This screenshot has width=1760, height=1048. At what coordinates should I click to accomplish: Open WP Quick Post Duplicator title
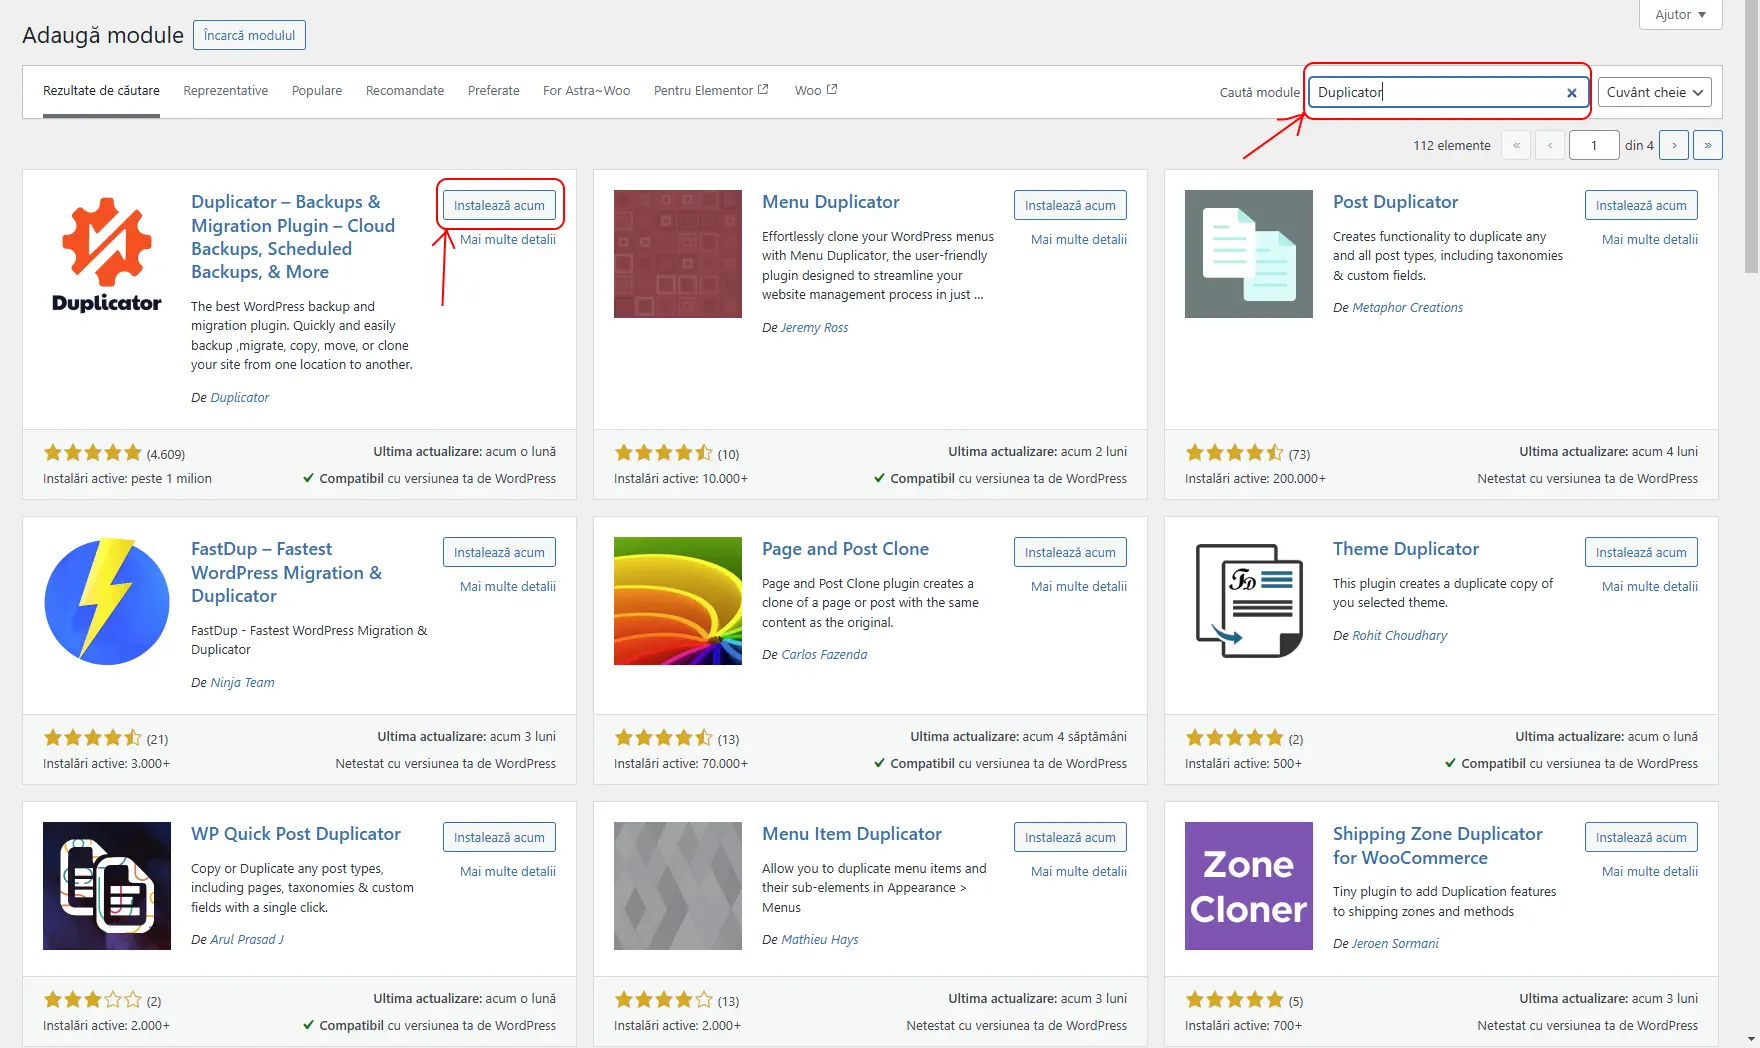296,834
